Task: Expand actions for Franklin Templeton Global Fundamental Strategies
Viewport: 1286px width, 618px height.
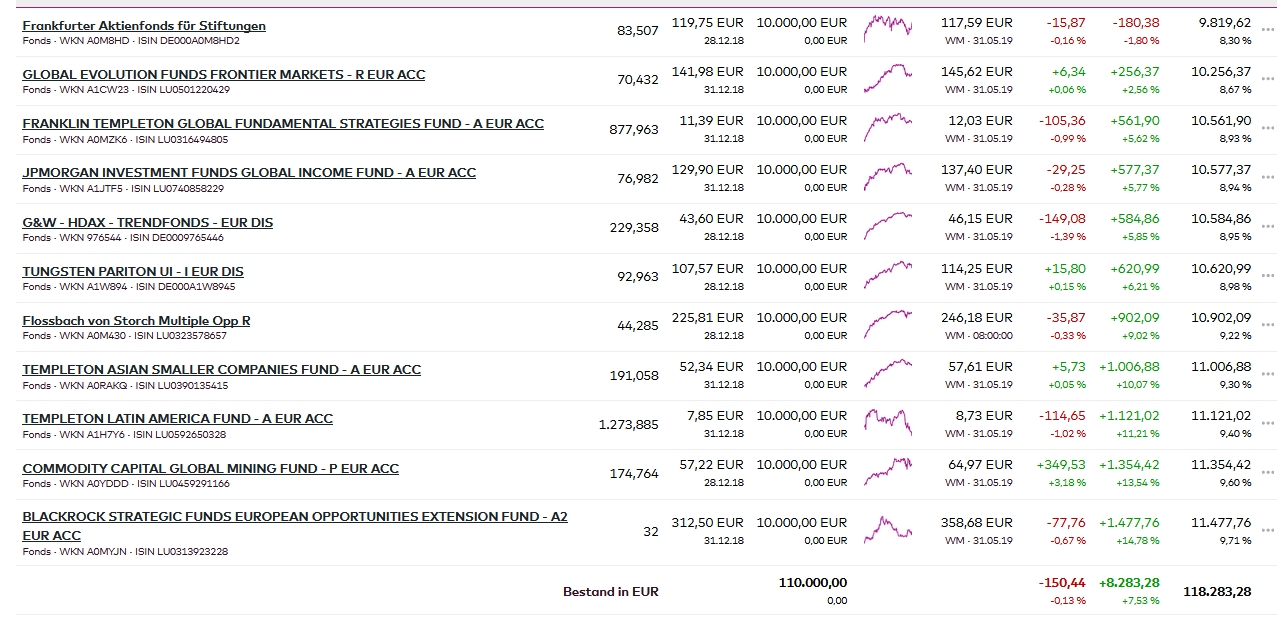Action: [1268, 128]
